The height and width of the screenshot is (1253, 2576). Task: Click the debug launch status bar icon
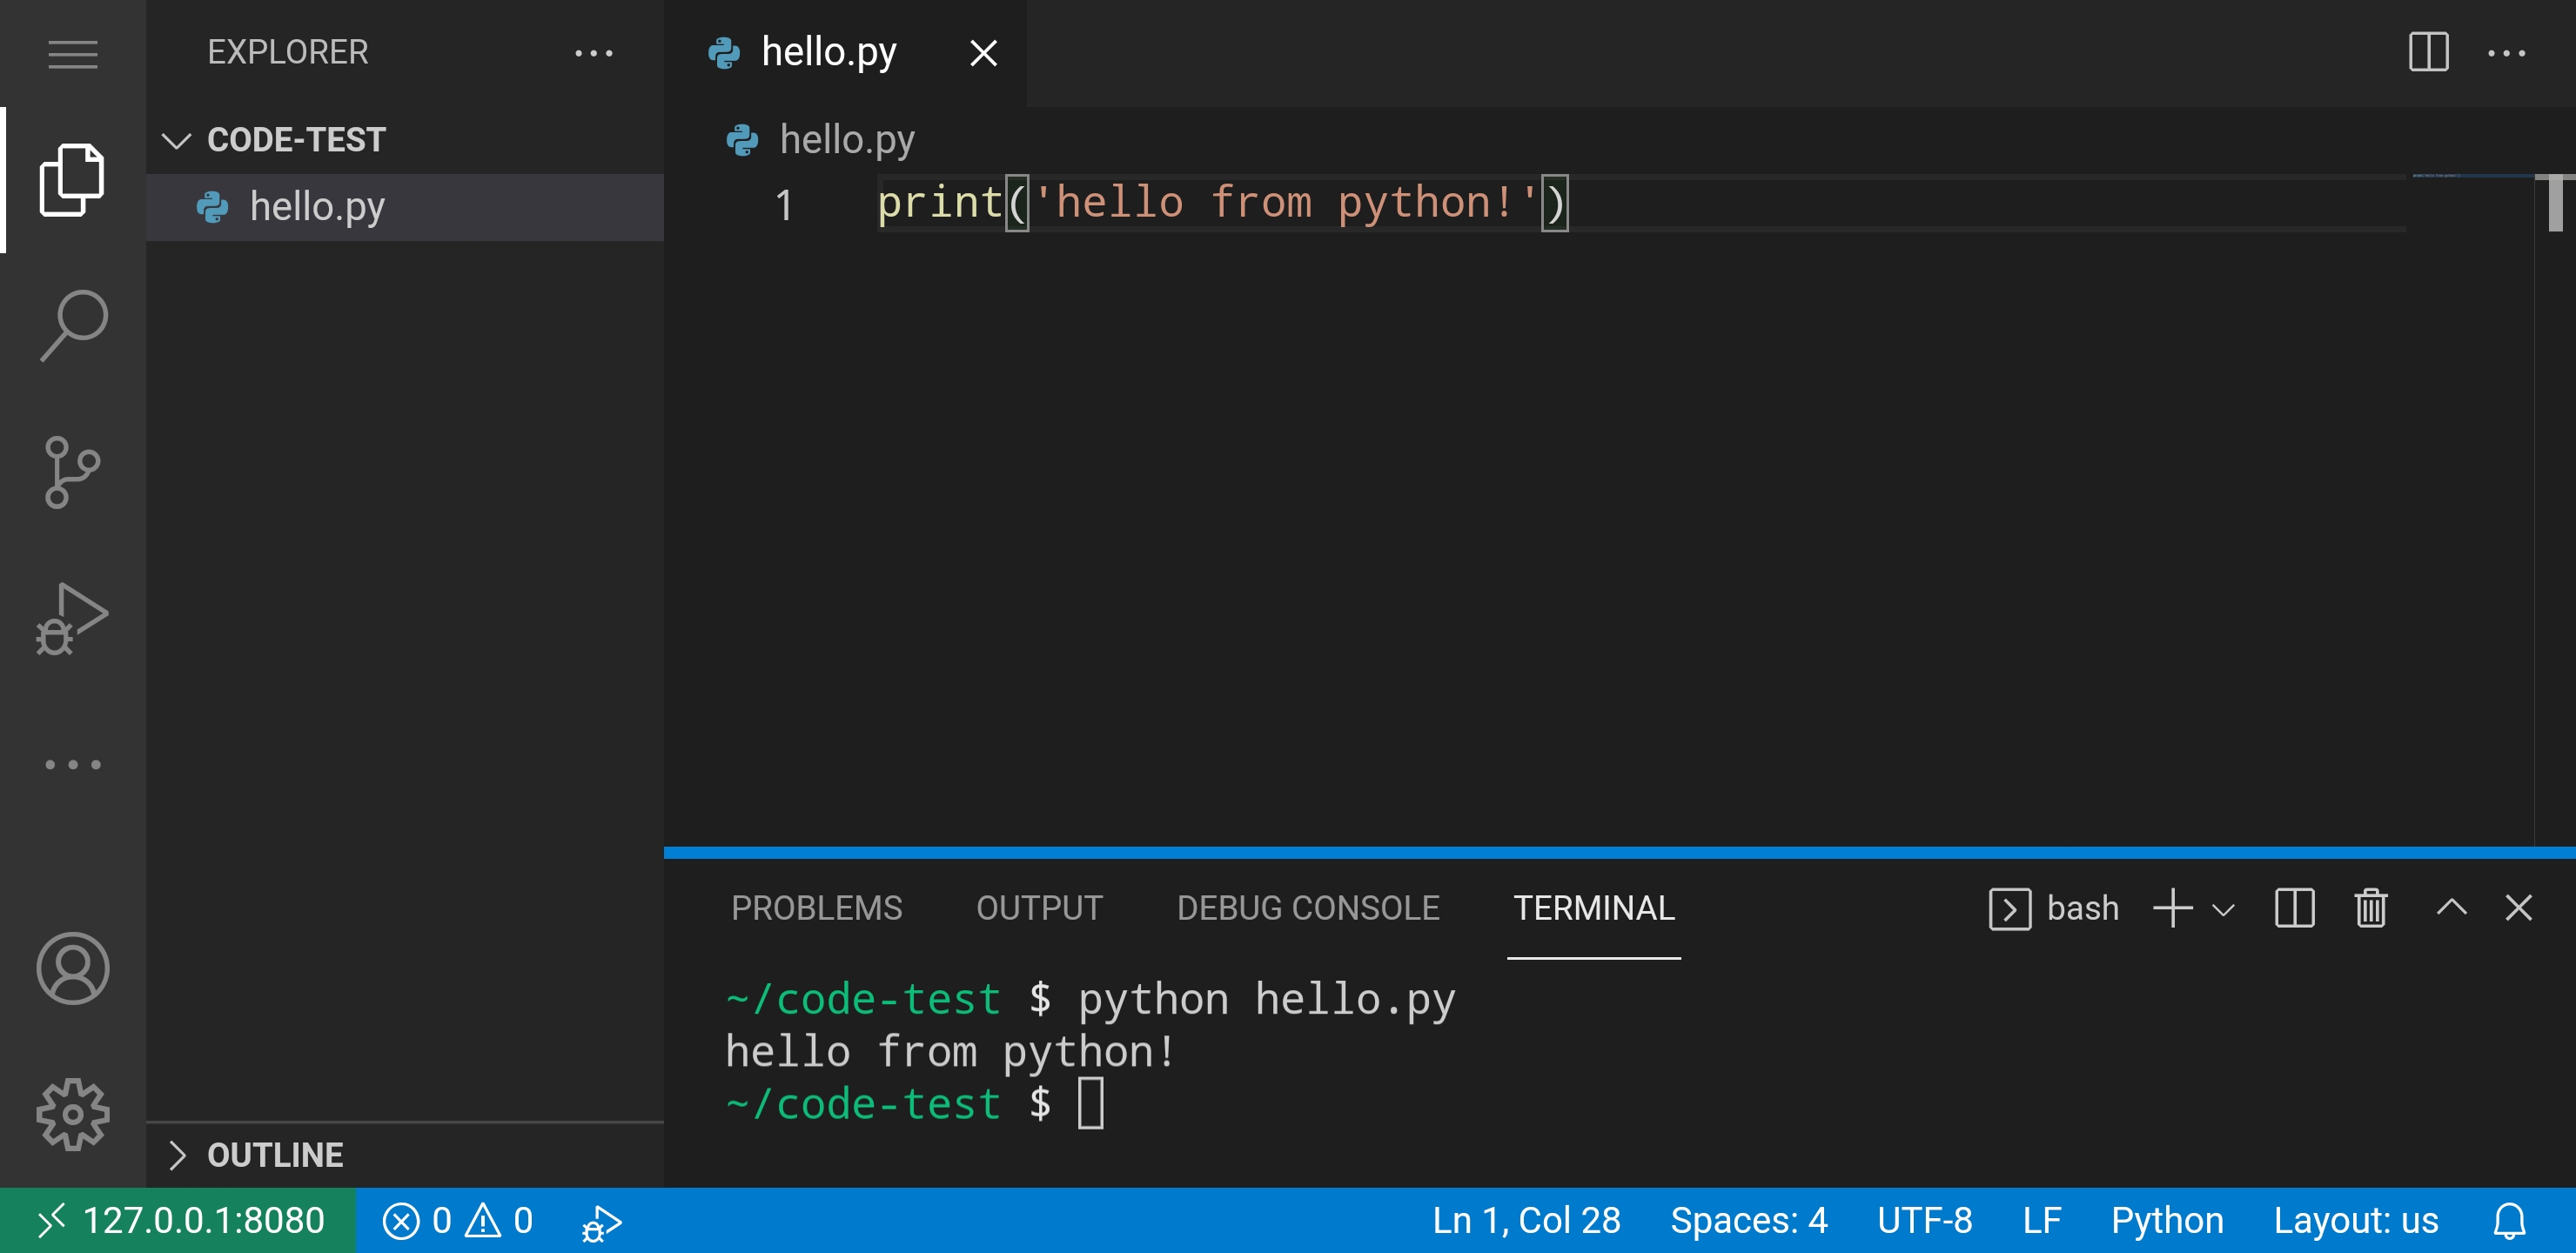[x=601, y=1222]
